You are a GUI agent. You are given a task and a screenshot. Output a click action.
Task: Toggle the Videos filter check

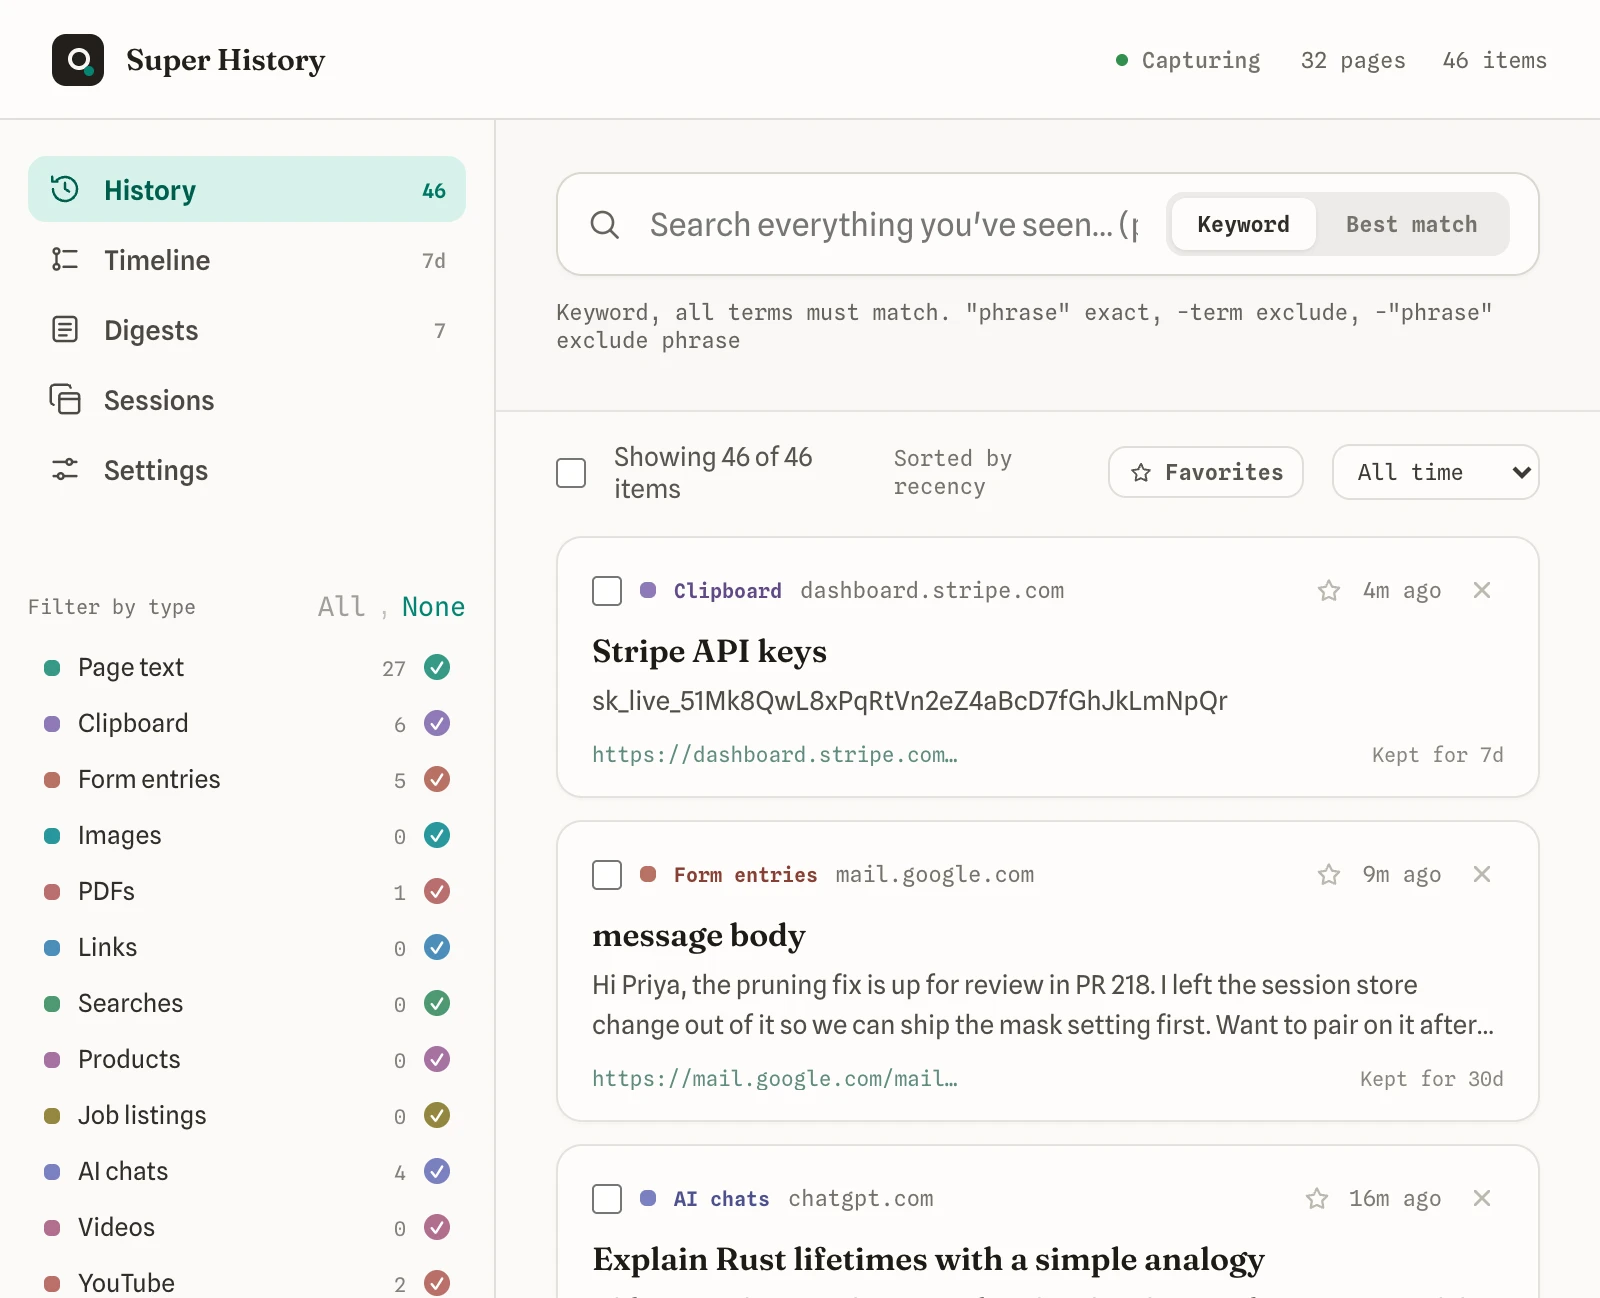[x=437, y=1227]
